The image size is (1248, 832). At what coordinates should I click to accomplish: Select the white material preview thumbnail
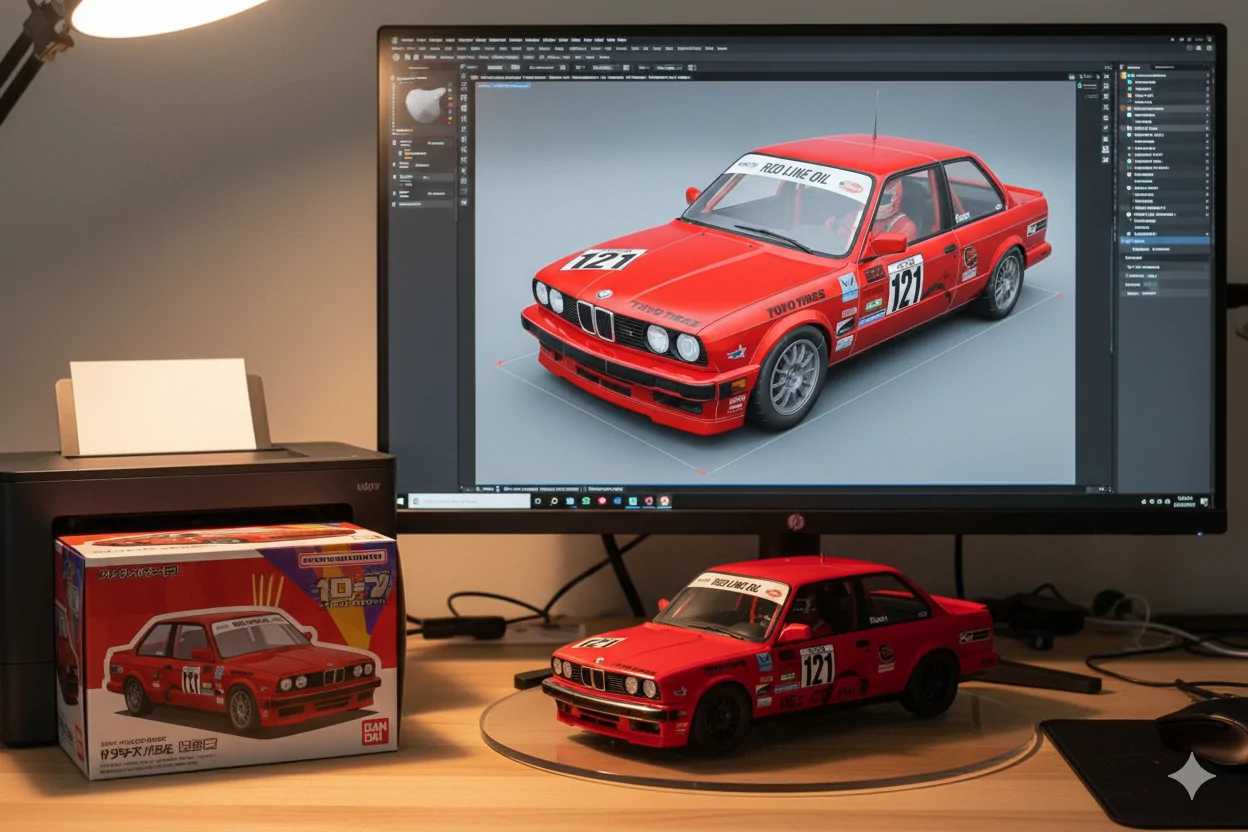425,104
